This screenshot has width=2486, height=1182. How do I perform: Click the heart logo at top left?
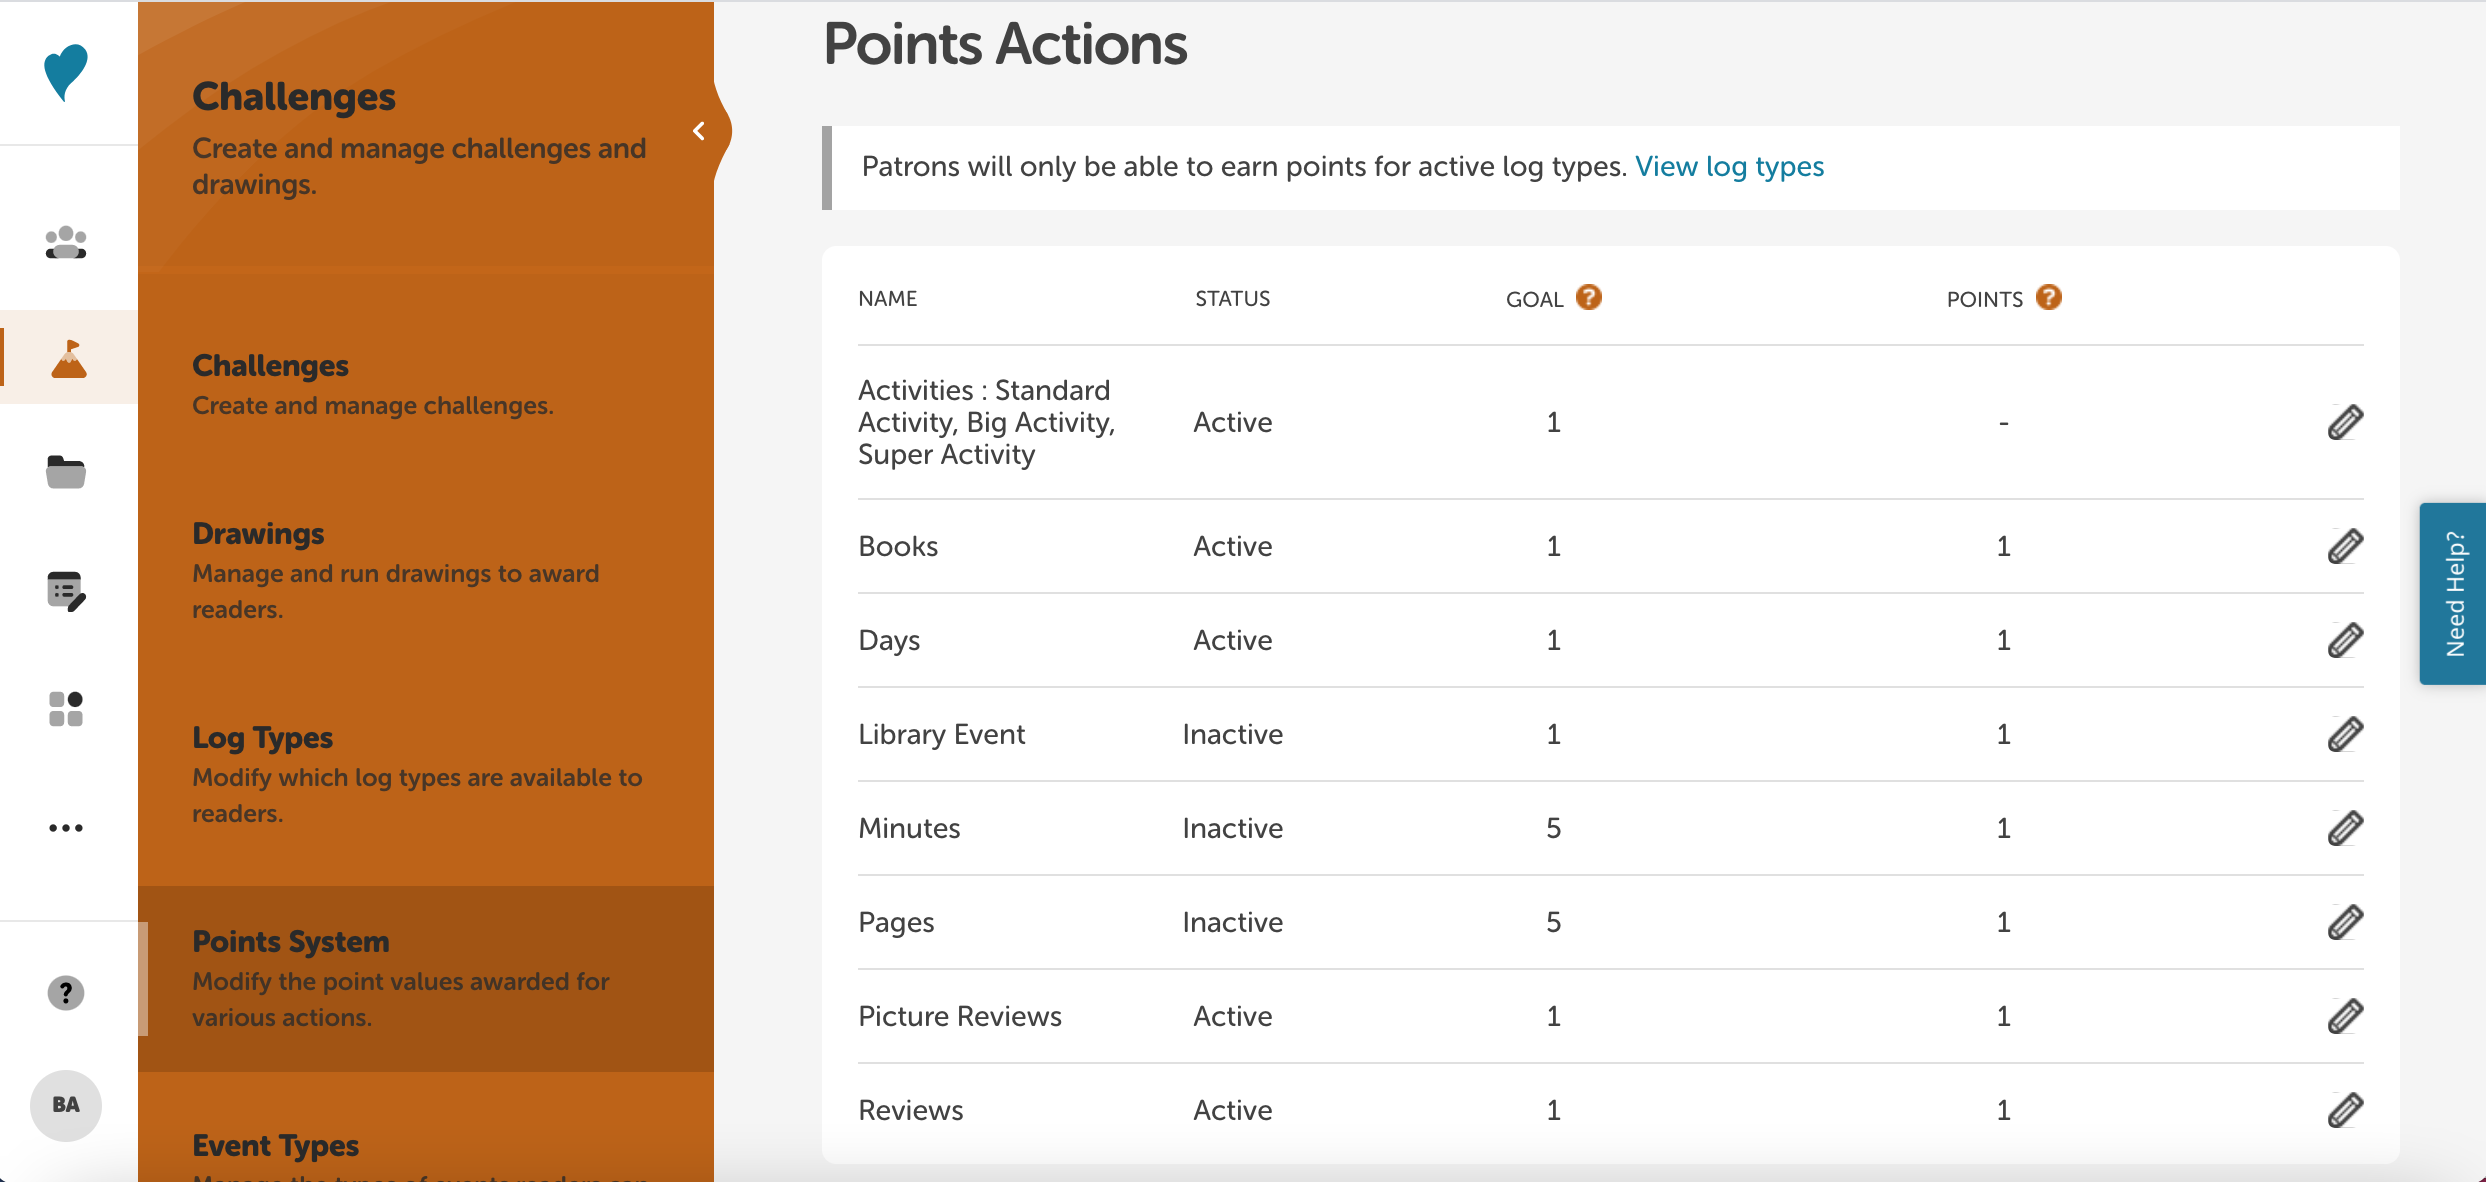pyautogui.click(x=66, y=70)
